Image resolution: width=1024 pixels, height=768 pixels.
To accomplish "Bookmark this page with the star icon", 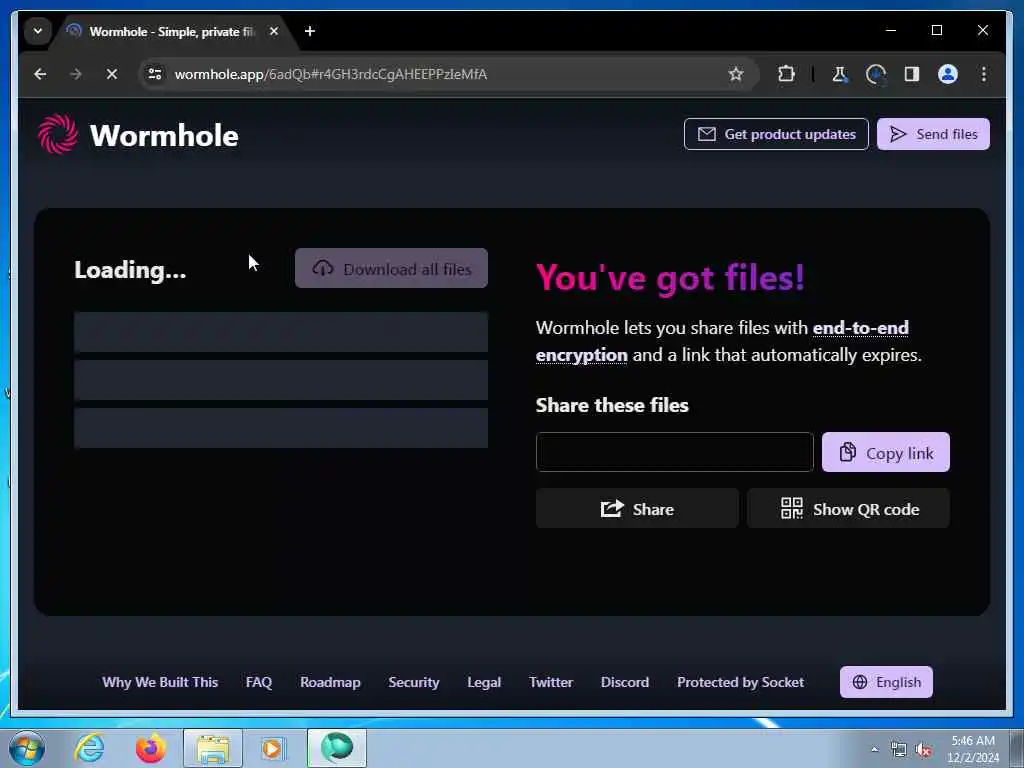I will click(x=736, y=74).
